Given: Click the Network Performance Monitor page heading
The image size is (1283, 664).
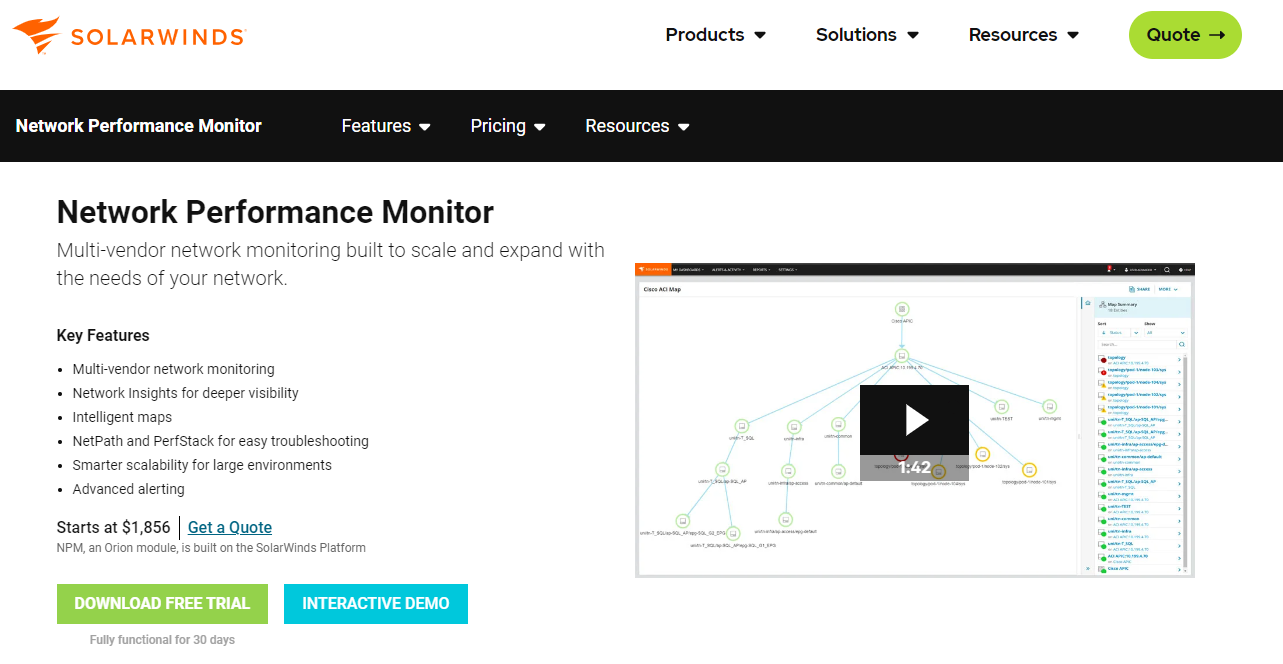Looking at the screenshot, I should pyautogui.click(x=275, y=212).
